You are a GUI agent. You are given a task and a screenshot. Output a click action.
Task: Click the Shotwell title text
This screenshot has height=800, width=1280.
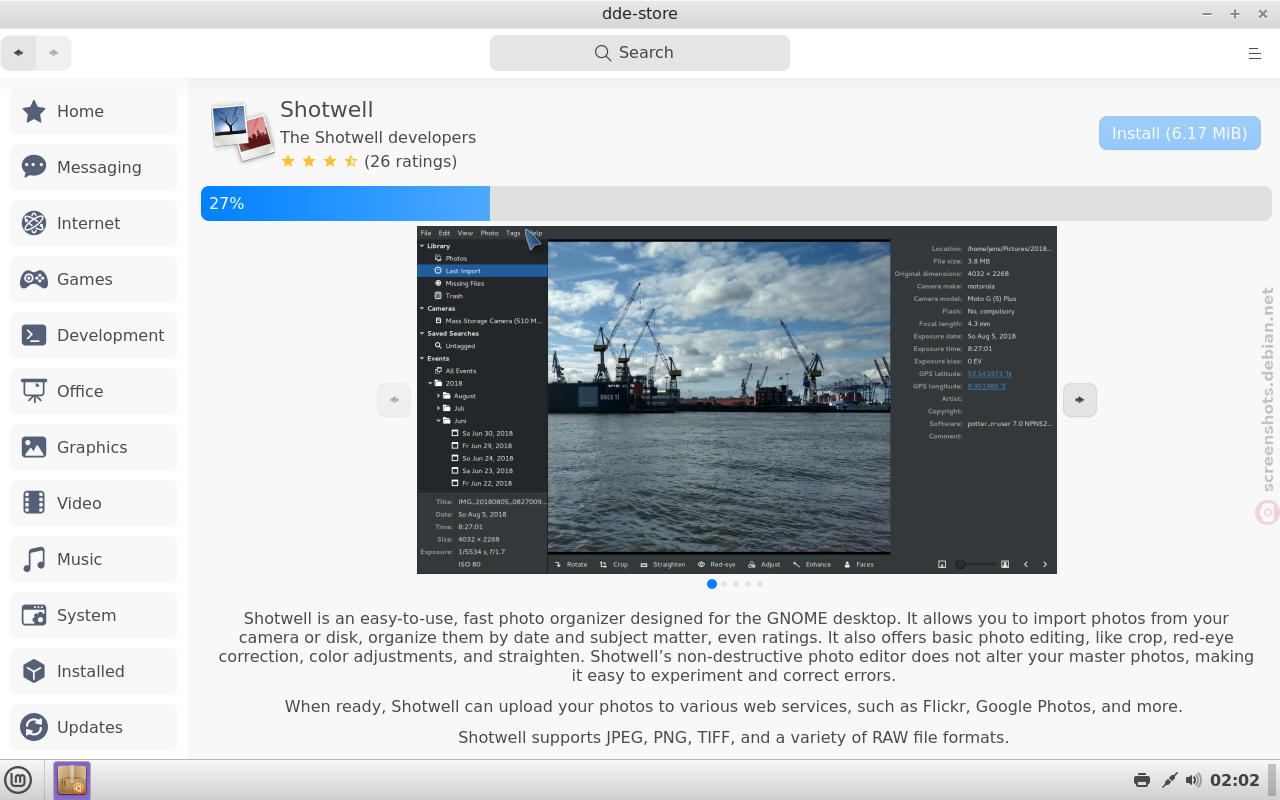tap(327, 110)
